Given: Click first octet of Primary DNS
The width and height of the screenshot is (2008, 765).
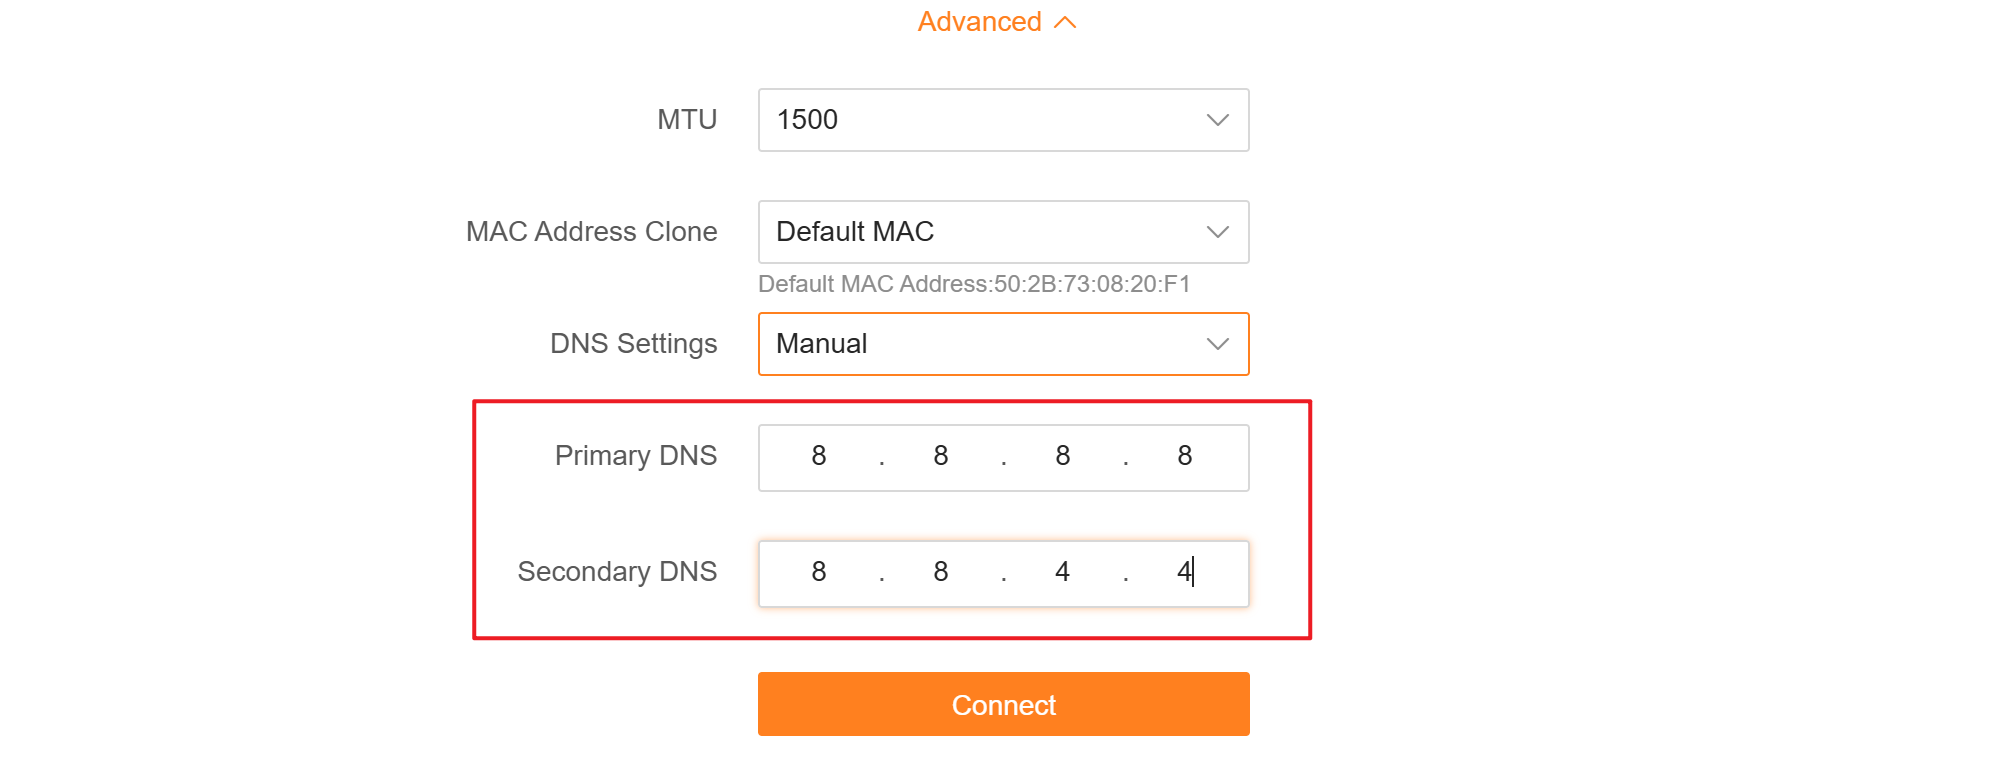Looking at the screenshot, I should coord(819,457).
